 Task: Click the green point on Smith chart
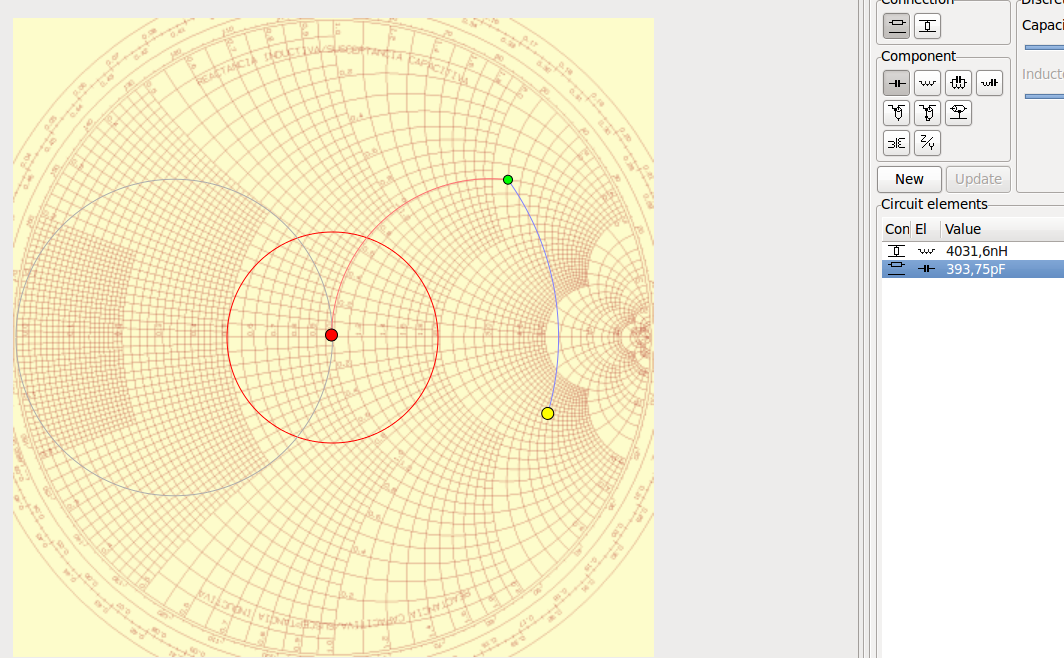[x=508, y=180]
